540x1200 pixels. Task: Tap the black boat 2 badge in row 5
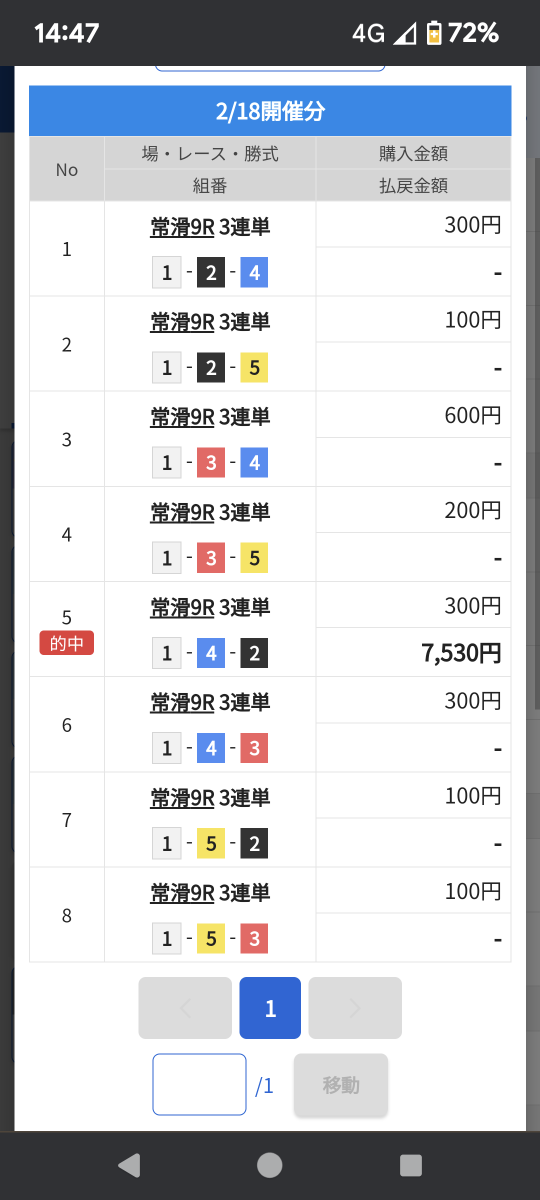(254, 653)
